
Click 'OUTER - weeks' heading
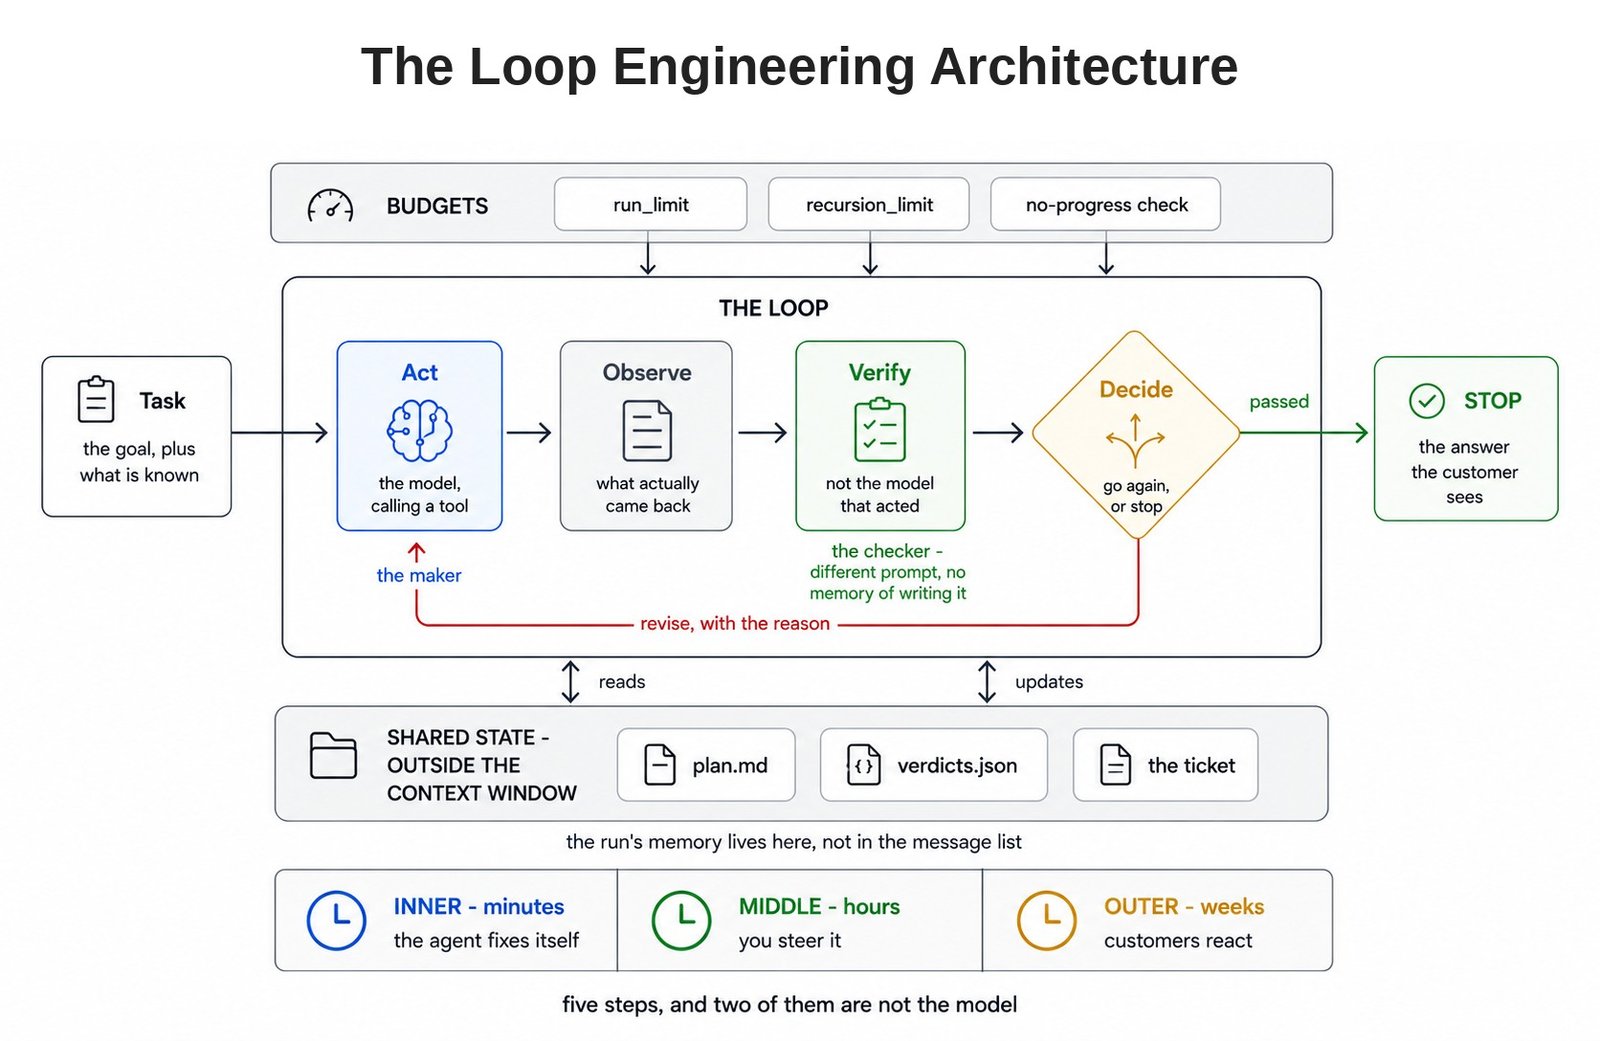pos(1184,906)
